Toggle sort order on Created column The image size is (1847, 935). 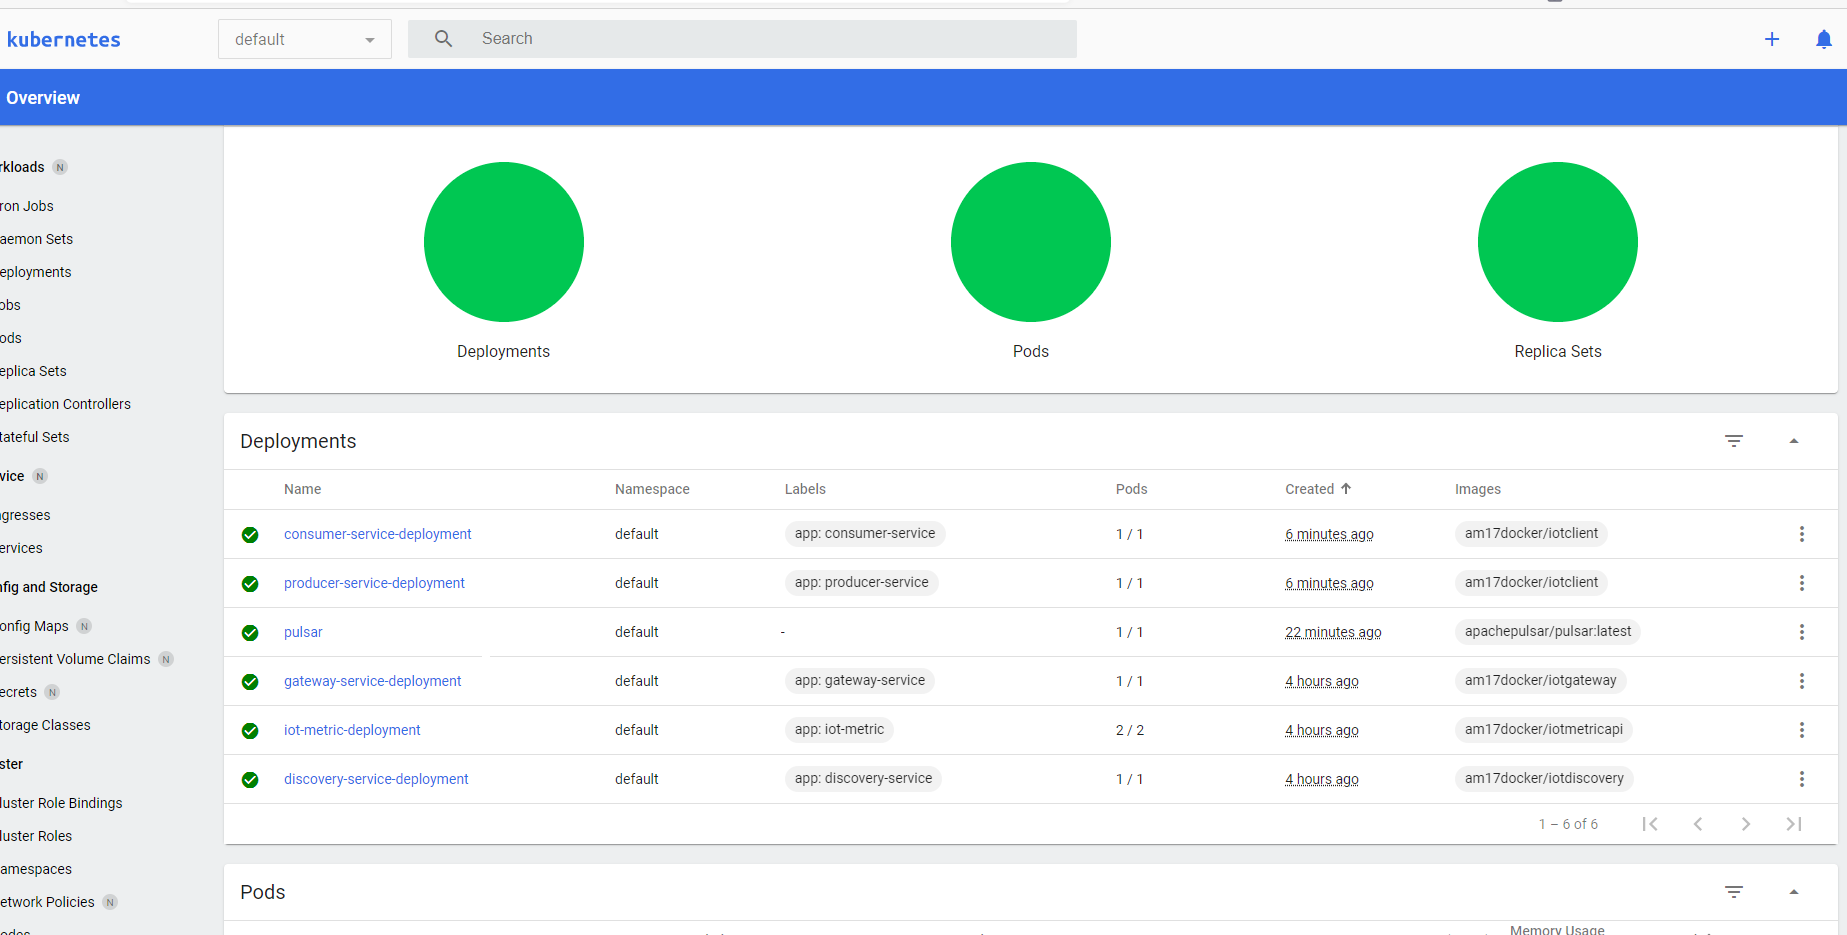click(1316, 489)
